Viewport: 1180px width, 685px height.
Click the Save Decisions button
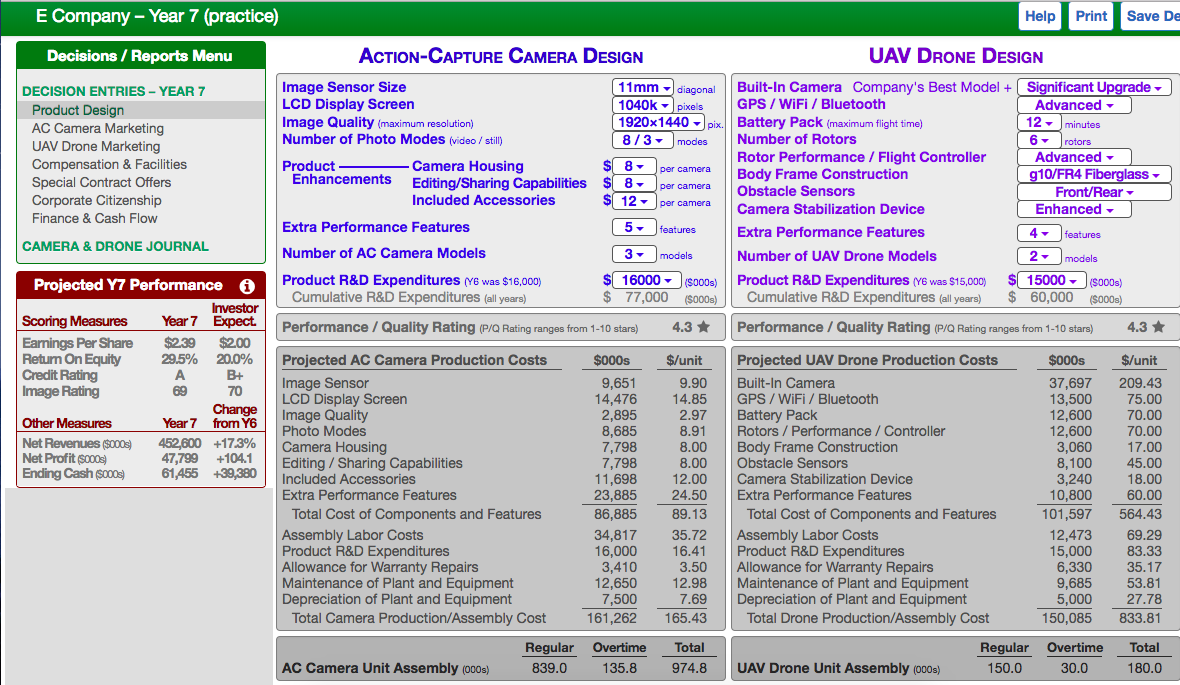1151,16
